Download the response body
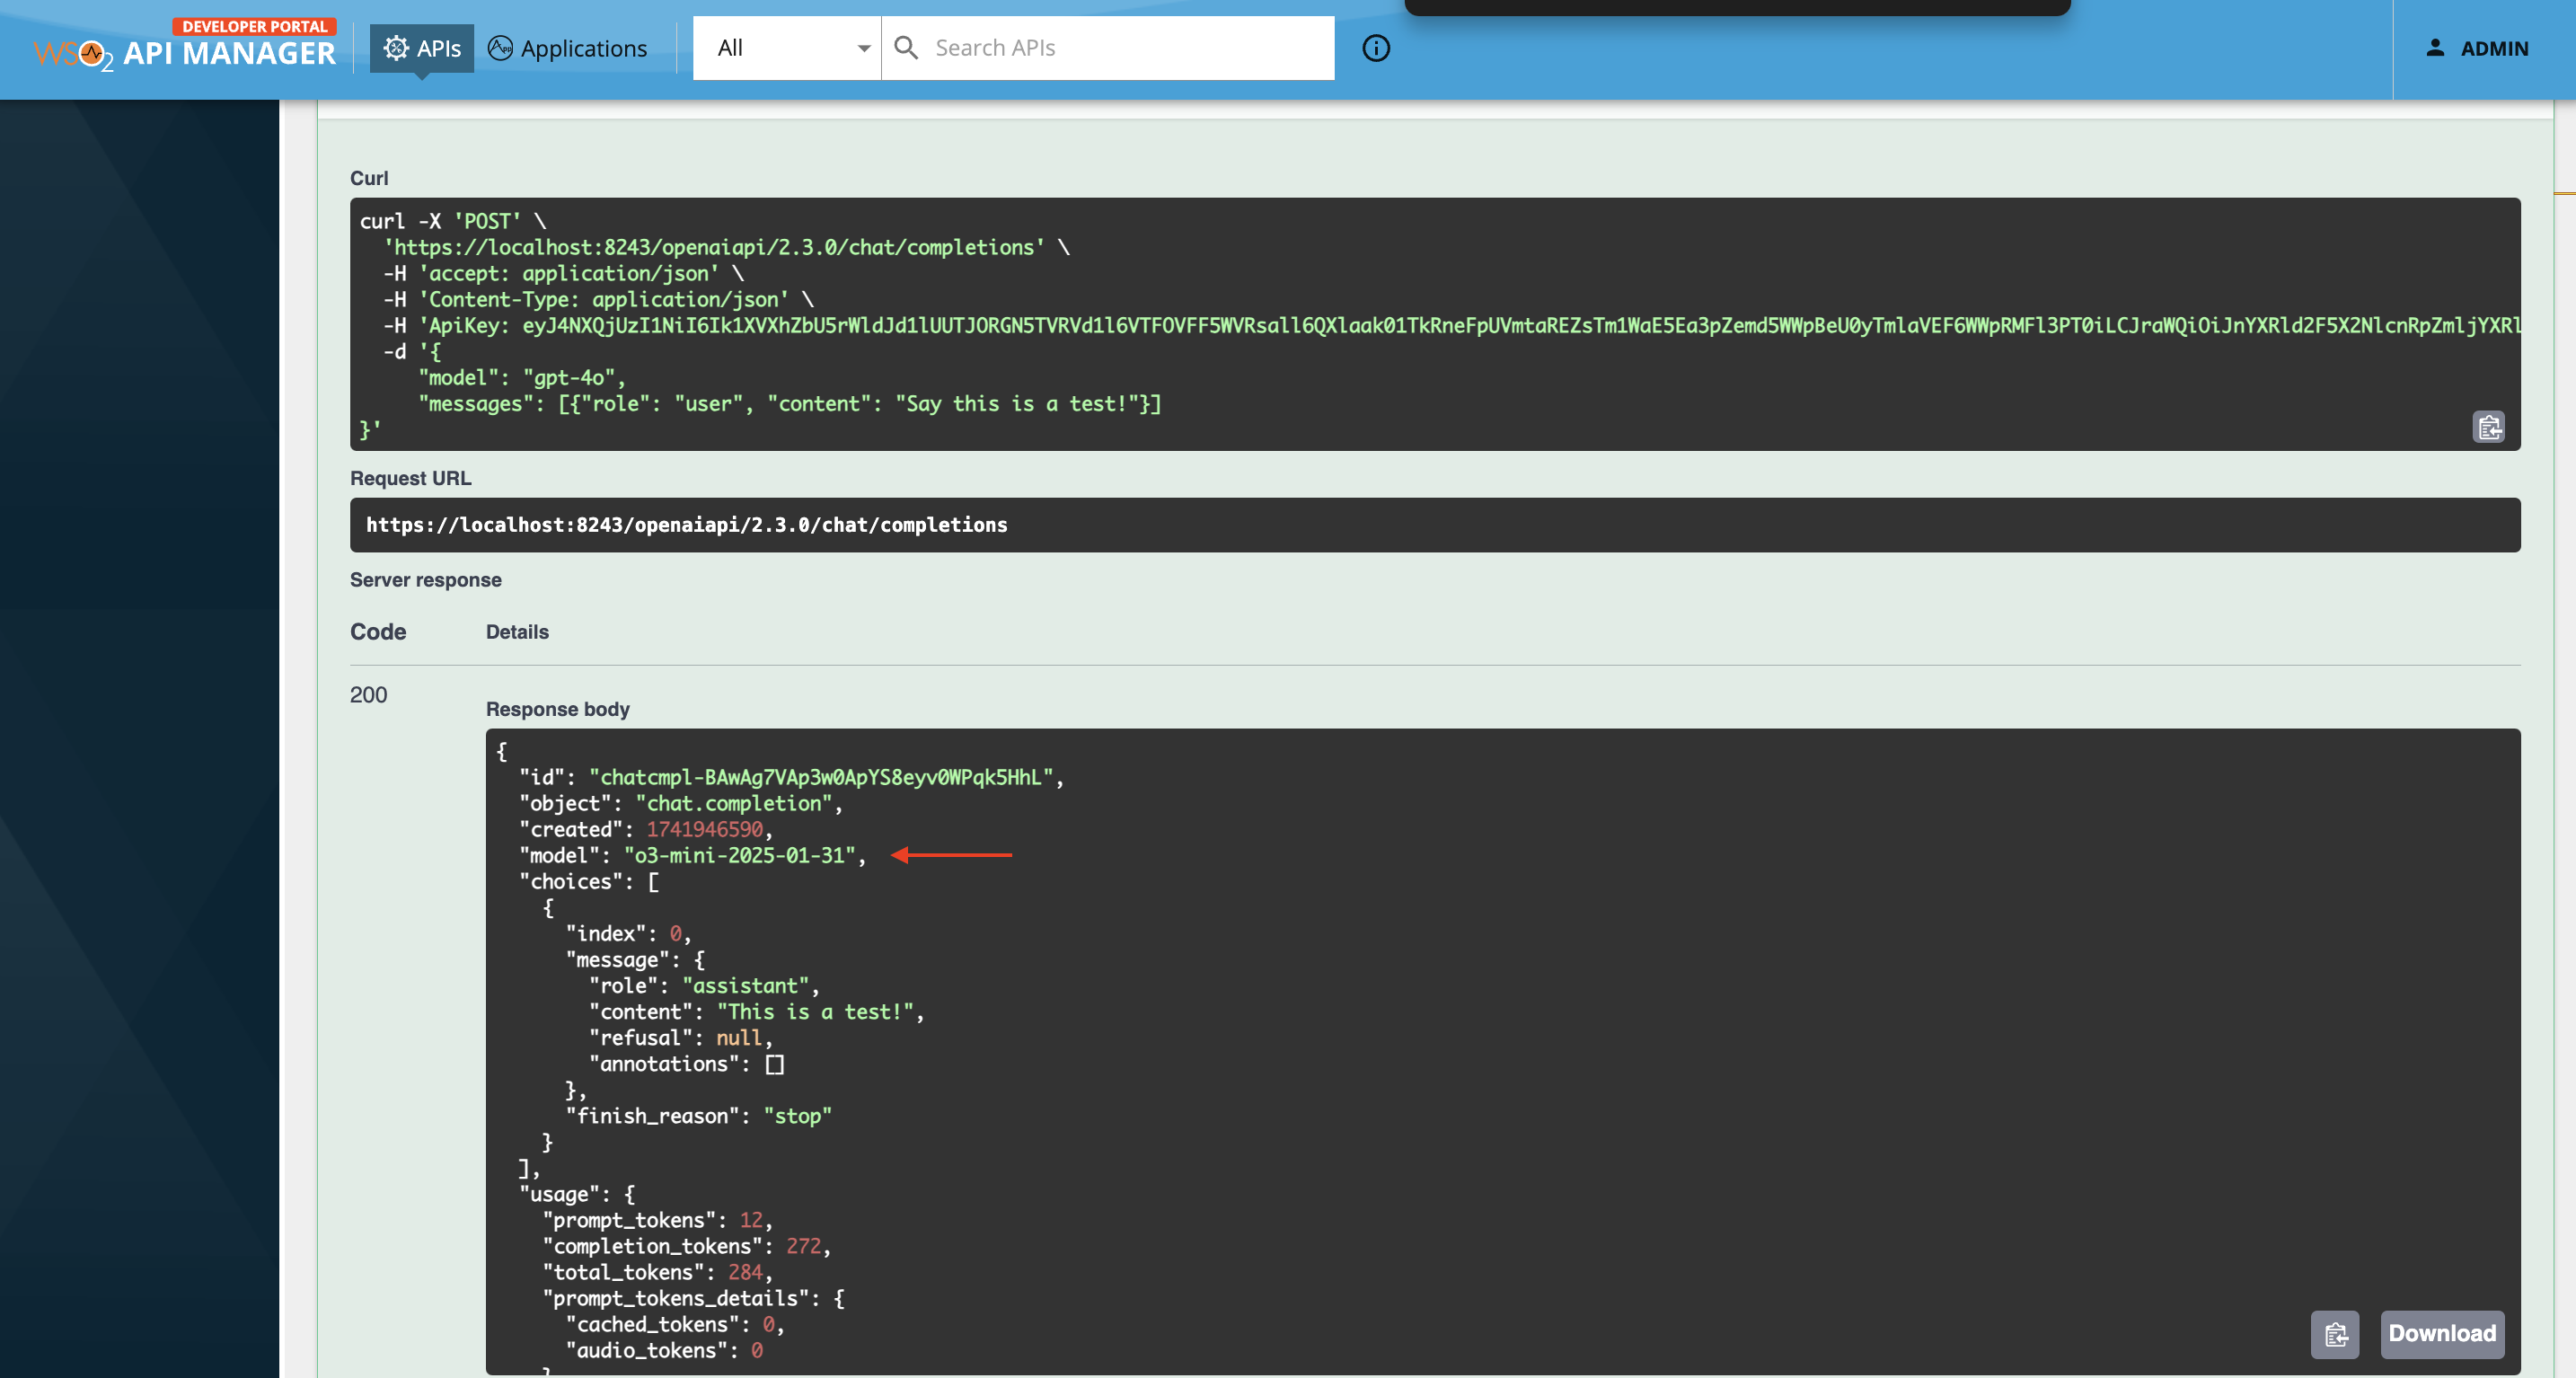 [x=2442, y=1334]
